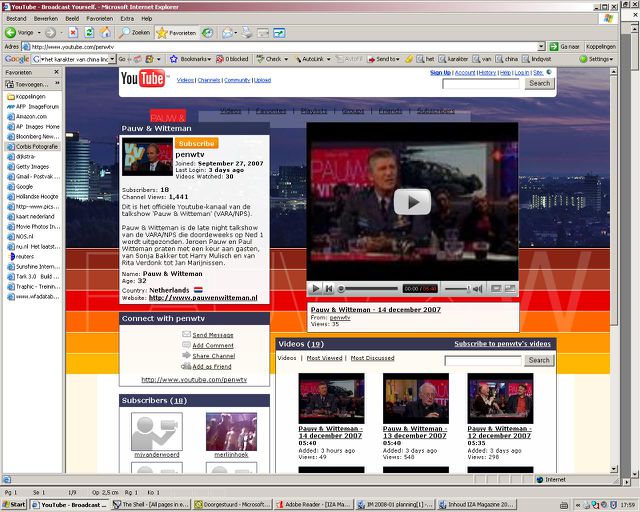Click Add as Friend link
Viewport: 640px width, 512px height.
(211, 367)
